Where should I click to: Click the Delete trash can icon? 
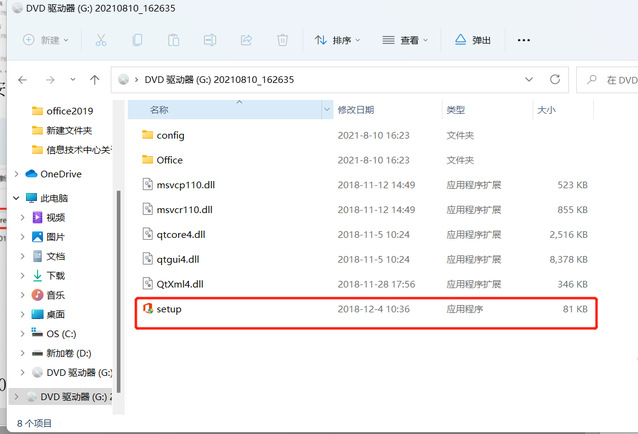click(282, 41)
